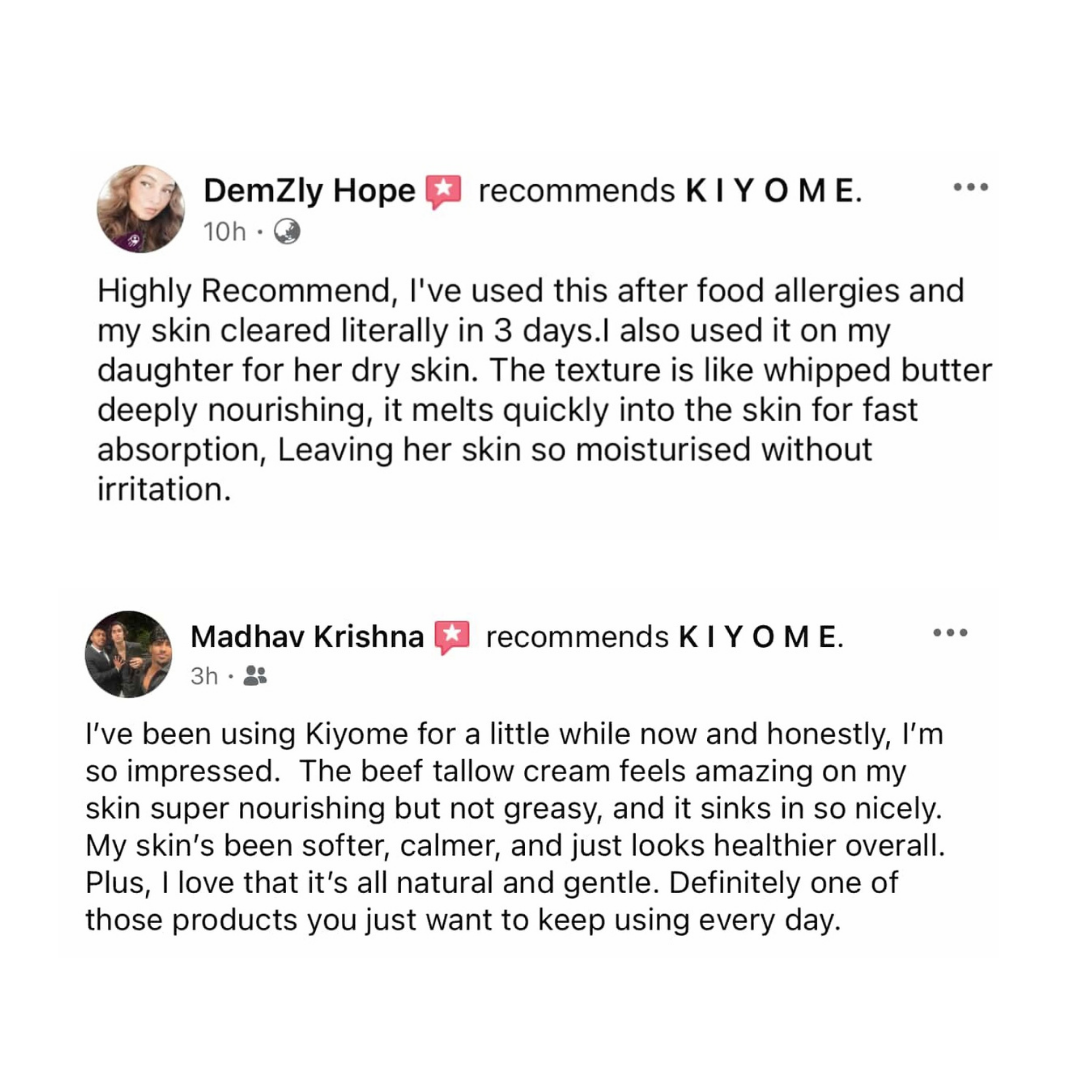Select the Highly Recommend review text
Screen dimensions: 1080x1080
pos(545,390)
